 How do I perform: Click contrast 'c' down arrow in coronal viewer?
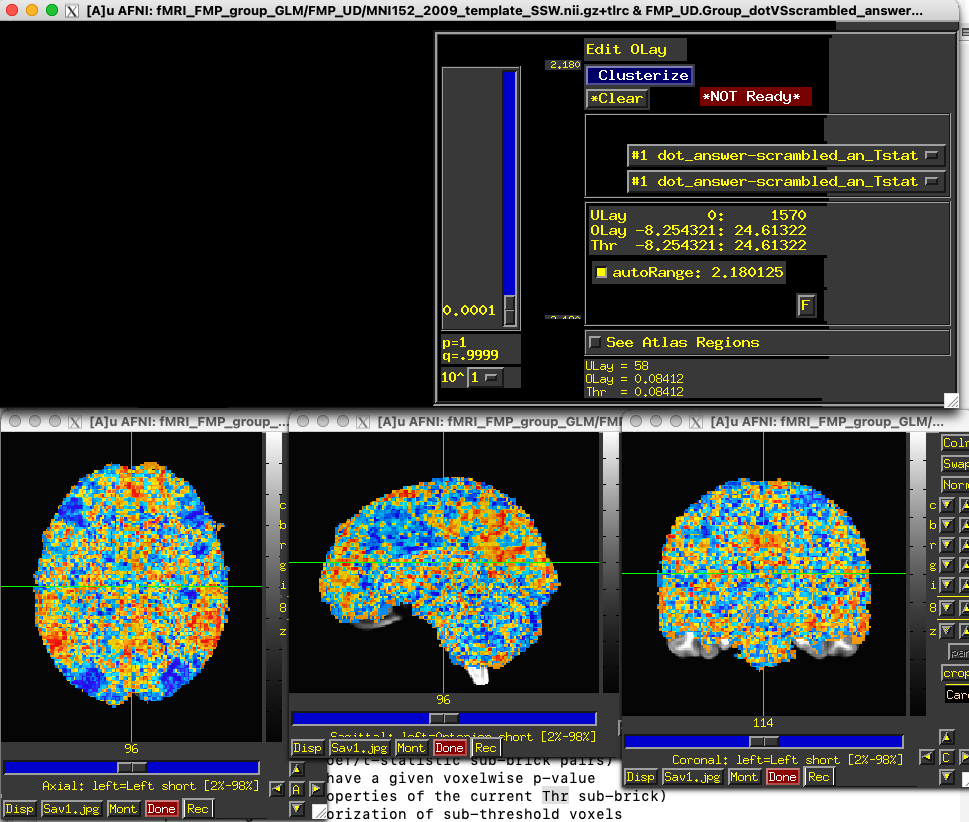pos(947,505)
